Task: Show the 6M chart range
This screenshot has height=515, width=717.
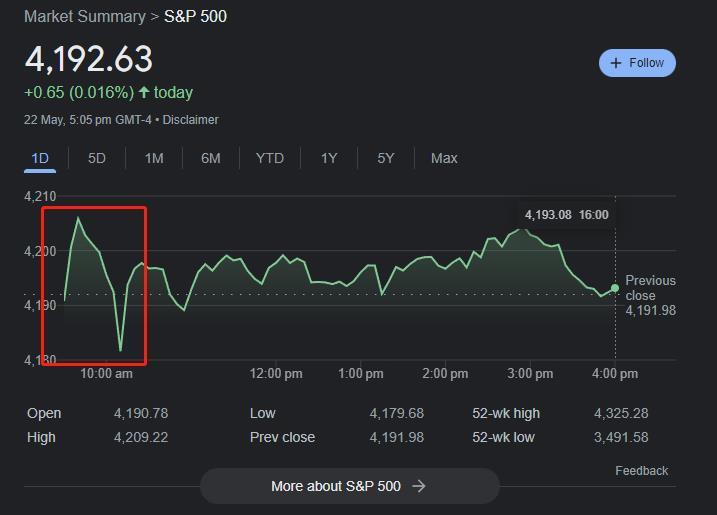Action: [x=210, y=158]
